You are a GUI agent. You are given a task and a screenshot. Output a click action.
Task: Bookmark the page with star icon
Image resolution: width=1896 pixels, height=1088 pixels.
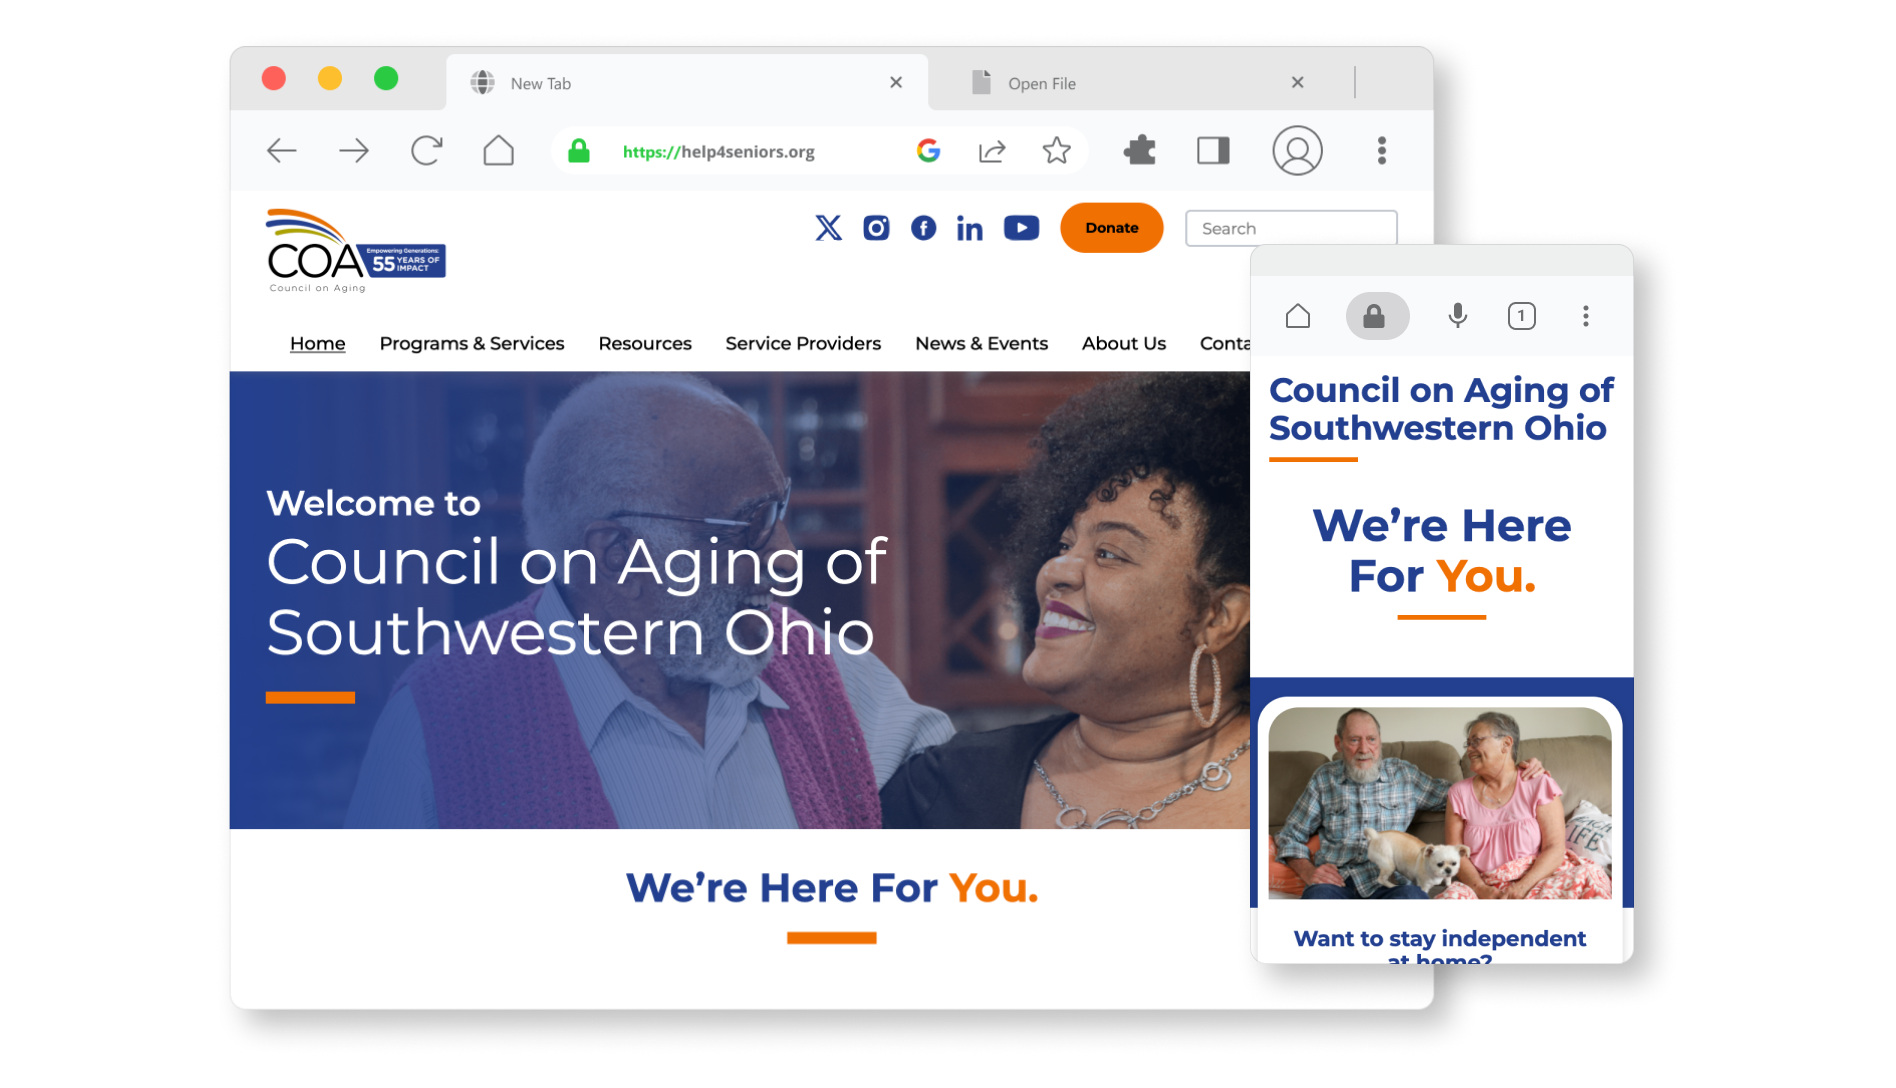pos(1056,151)
